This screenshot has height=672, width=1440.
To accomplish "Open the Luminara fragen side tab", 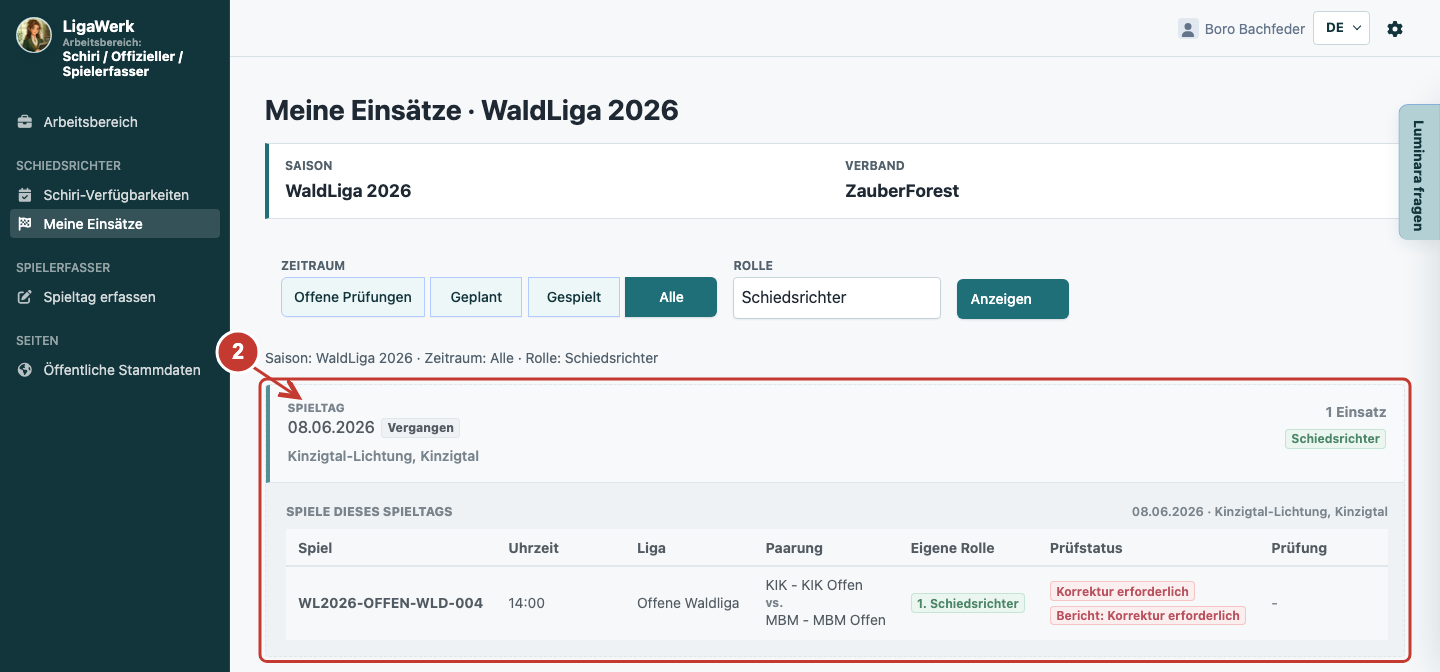I will pyautogui.click(x=1418, y=172).
